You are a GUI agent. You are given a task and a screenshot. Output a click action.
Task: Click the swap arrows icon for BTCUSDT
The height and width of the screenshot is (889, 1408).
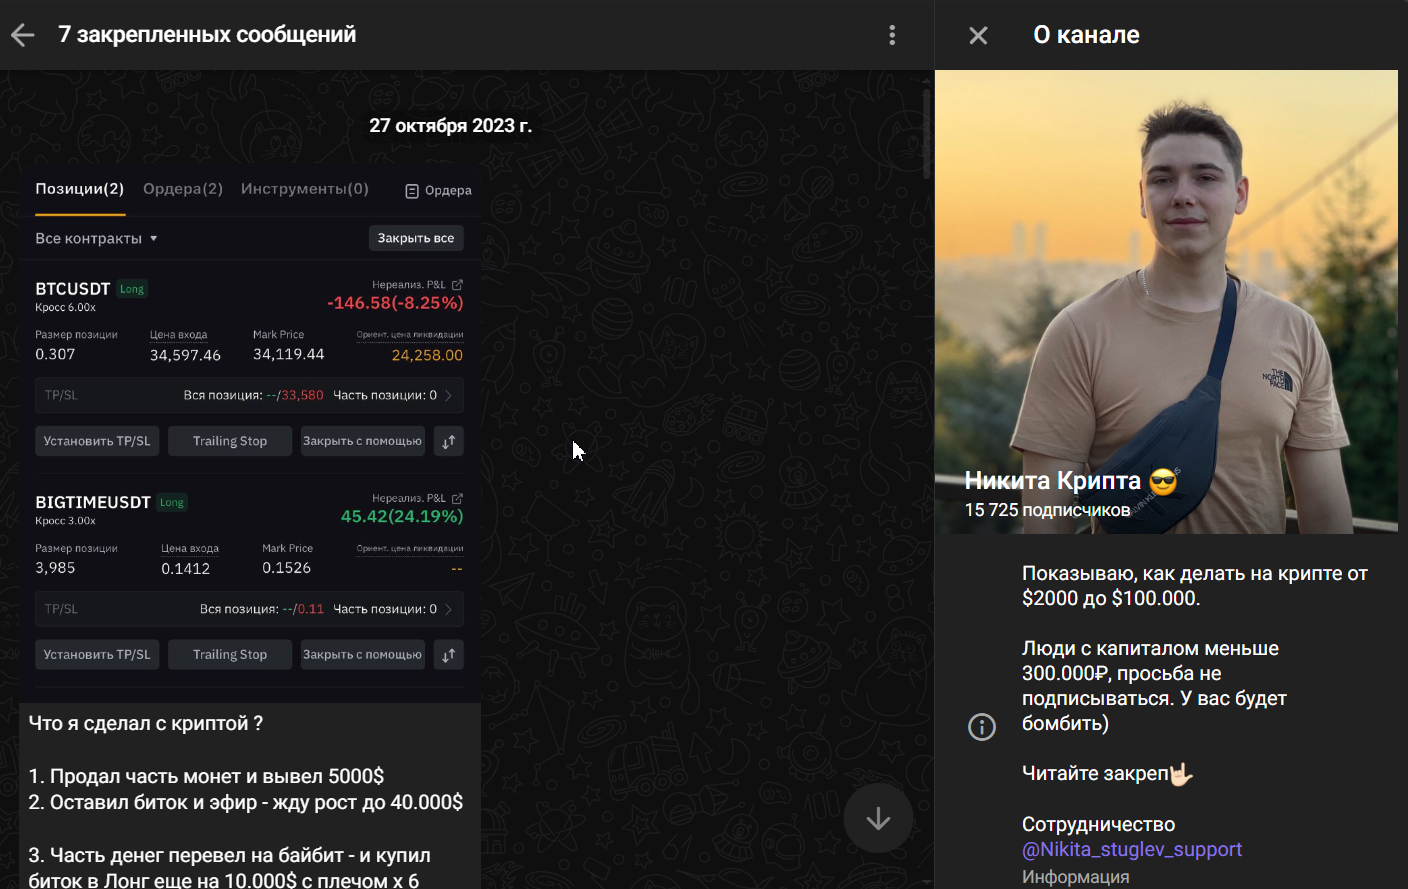tap(449, 441)
